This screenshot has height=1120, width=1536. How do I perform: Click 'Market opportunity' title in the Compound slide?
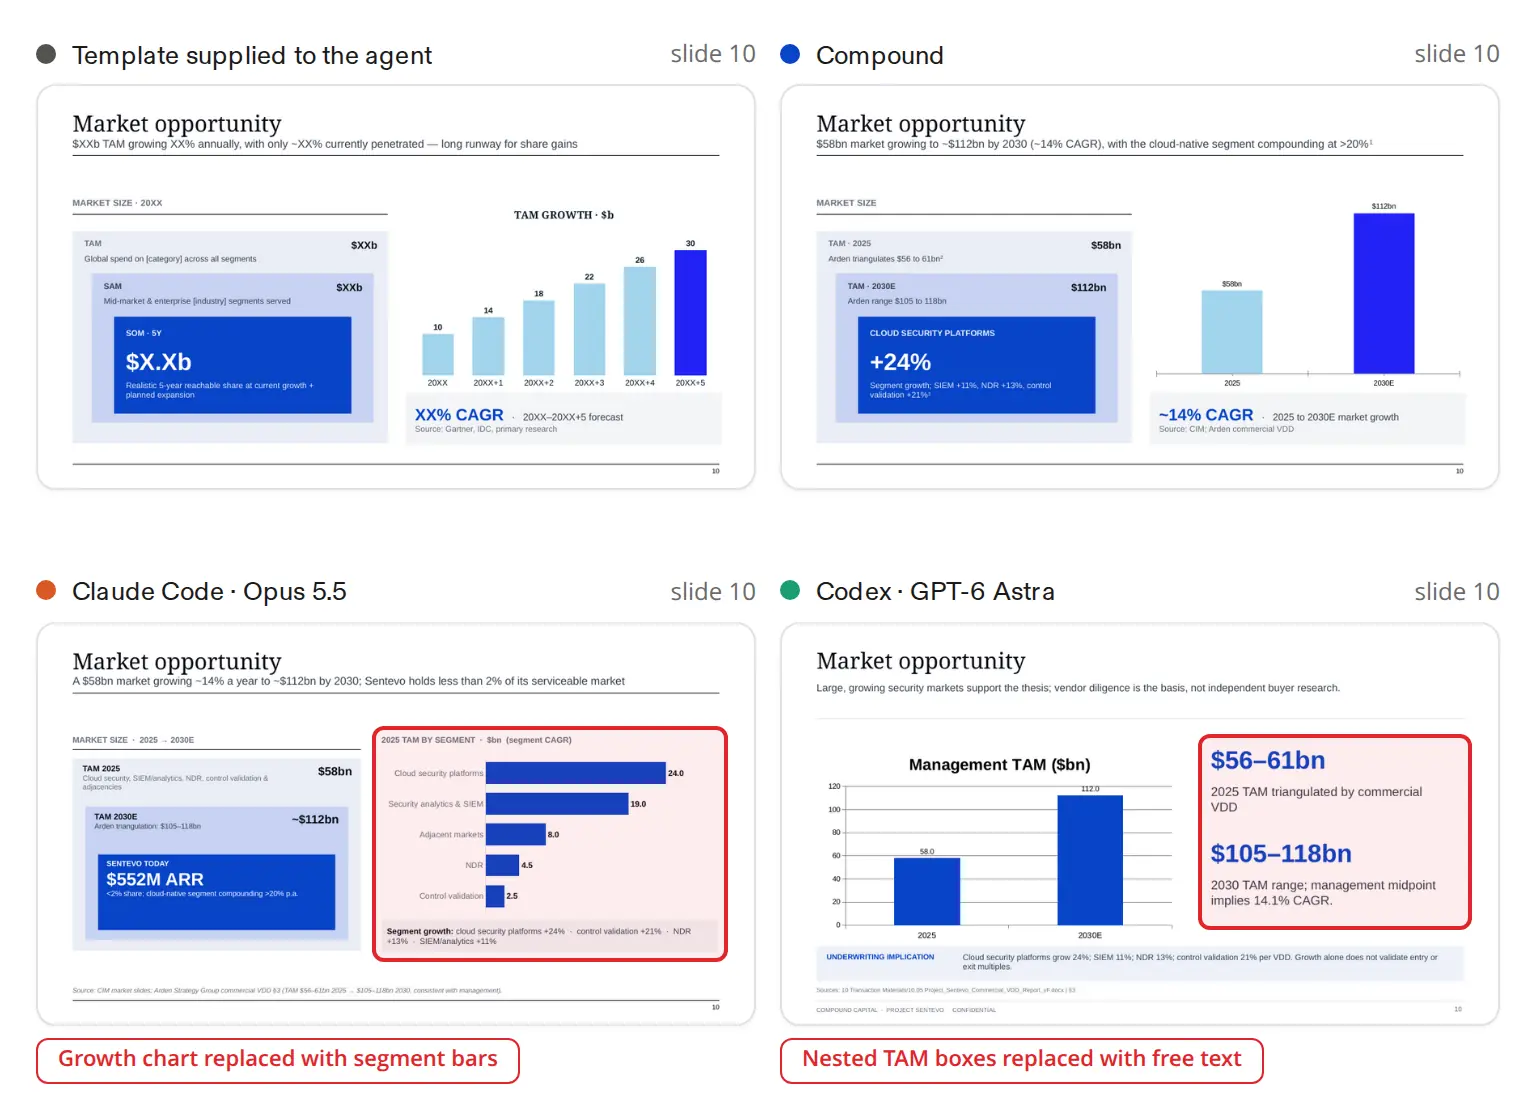pos(921,124)
